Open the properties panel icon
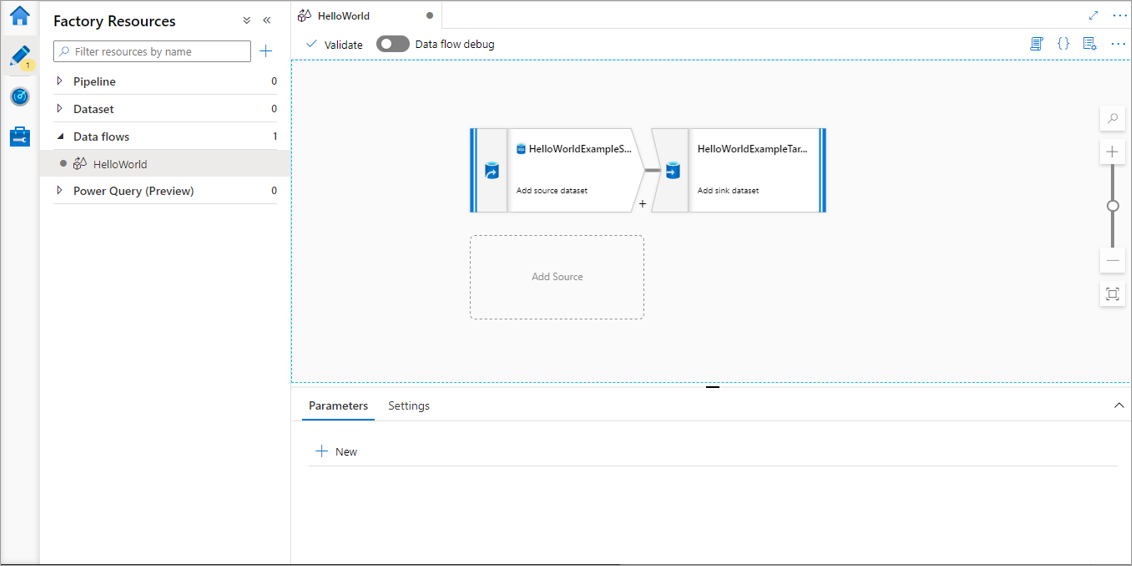Screen dimensions: 1132x566 tap(1089, 44)
